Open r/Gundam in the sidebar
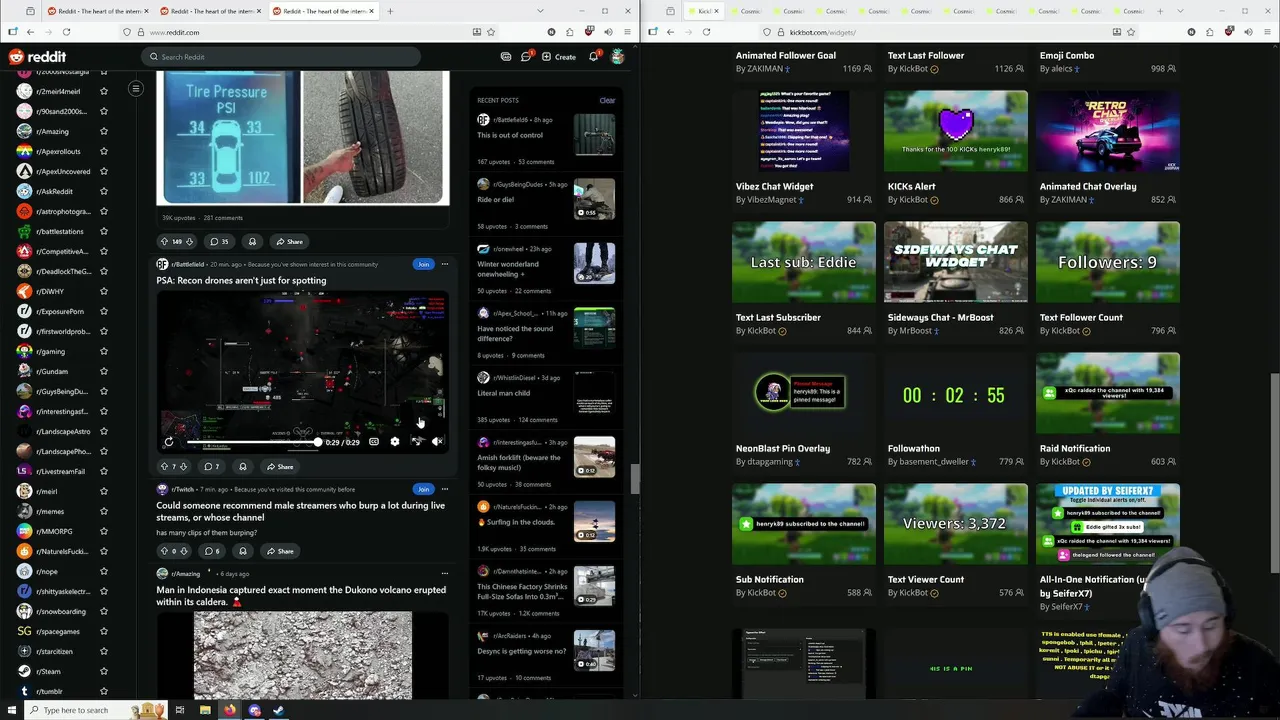1280x720 pixels. (52, 371)
